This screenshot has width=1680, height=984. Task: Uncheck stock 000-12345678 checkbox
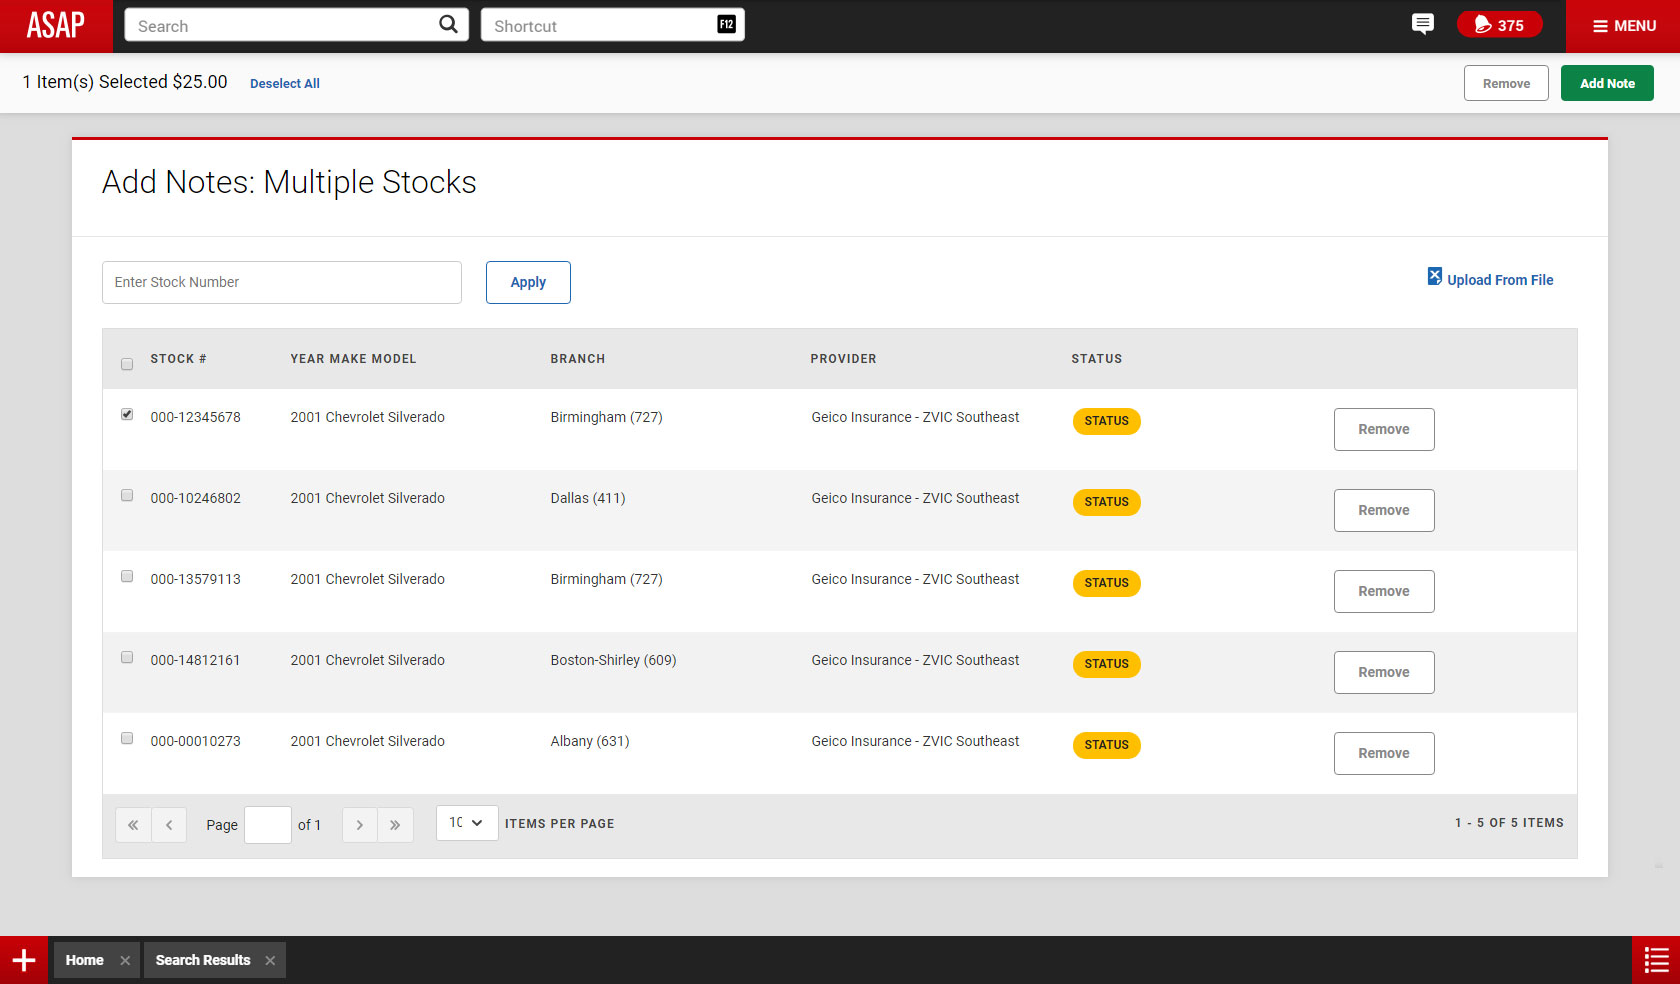(127, 414)
